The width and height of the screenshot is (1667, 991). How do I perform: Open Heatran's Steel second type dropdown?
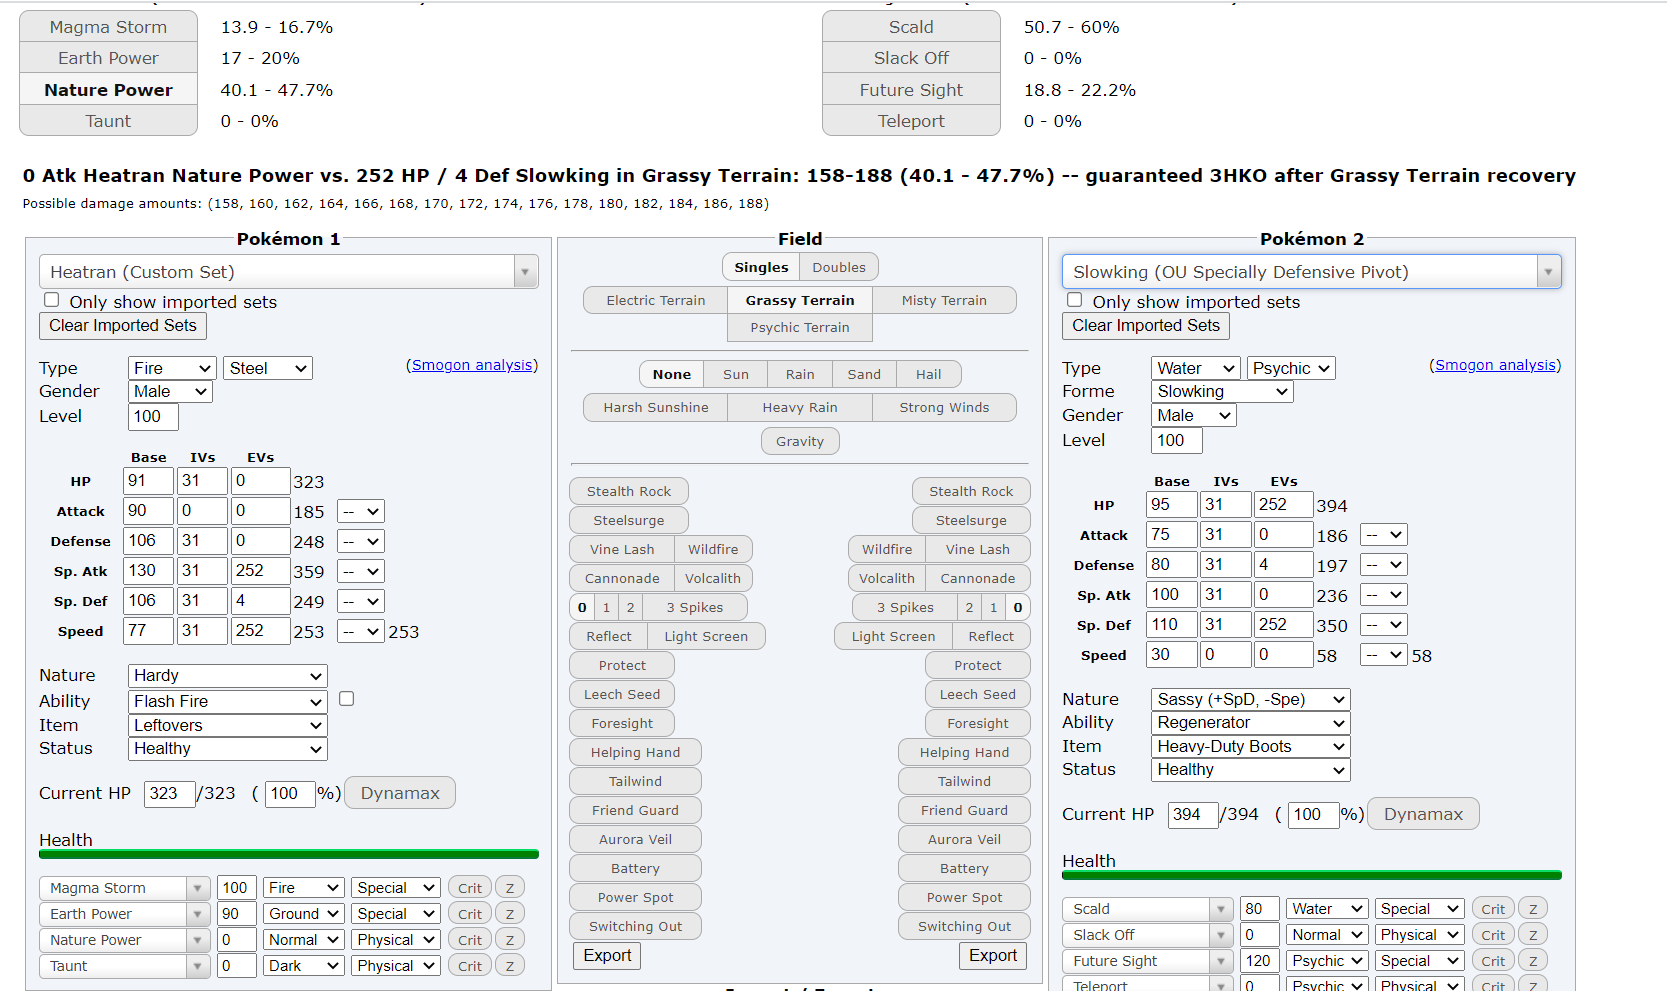point(268,368)
